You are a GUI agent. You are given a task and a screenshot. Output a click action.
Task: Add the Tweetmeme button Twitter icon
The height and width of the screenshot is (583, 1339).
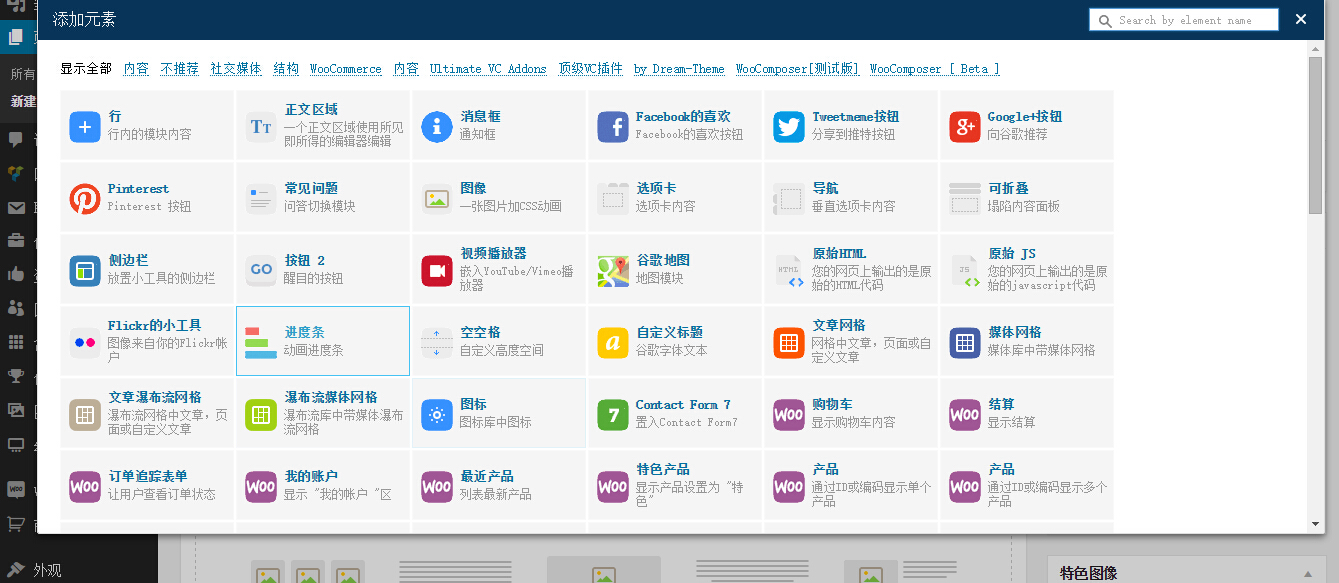pos(789,127)
